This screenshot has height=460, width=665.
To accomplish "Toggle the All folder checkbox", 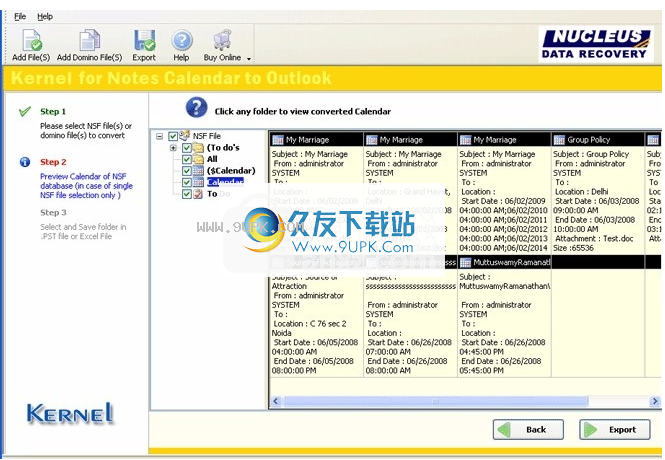I will (187, 159).
